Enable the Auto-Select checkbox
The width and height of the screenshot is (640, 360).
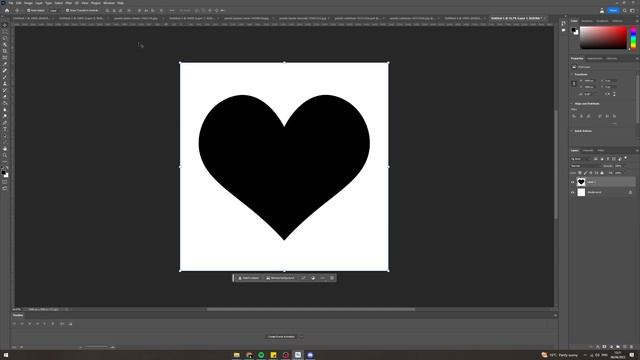(x=29, y=11)
